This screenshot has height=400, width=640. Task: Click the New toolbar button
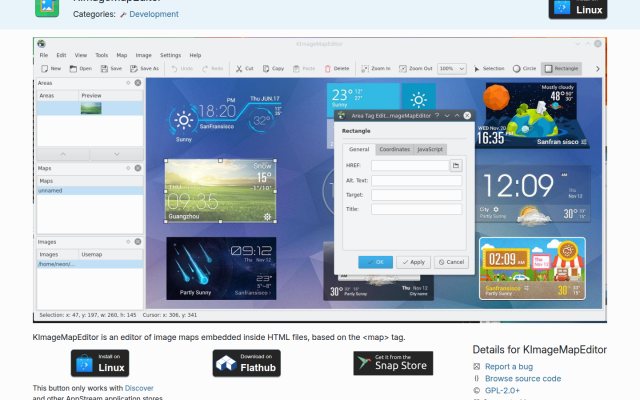click(51, 69)
